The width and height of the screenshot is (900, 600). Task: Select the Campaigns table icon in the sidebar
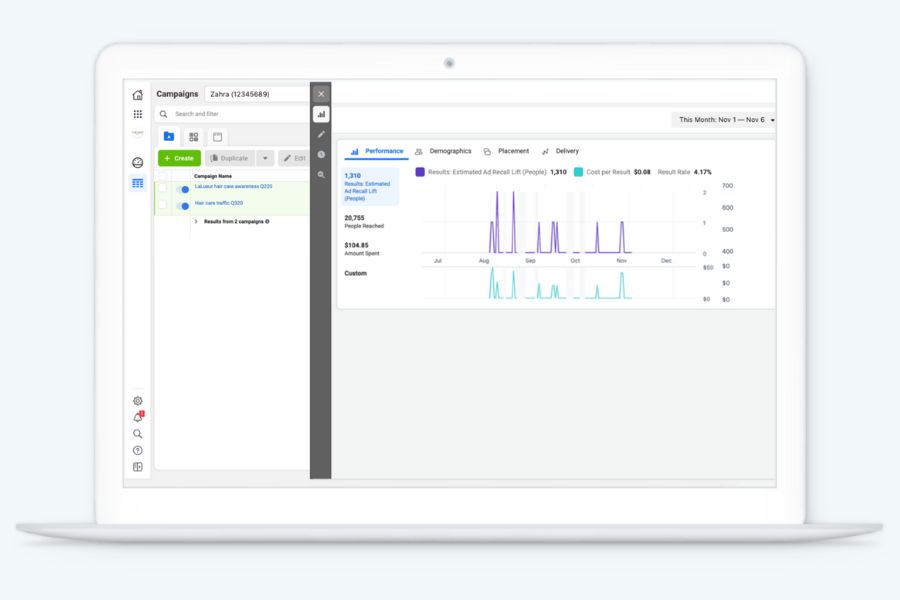click(x=138, y=183)
